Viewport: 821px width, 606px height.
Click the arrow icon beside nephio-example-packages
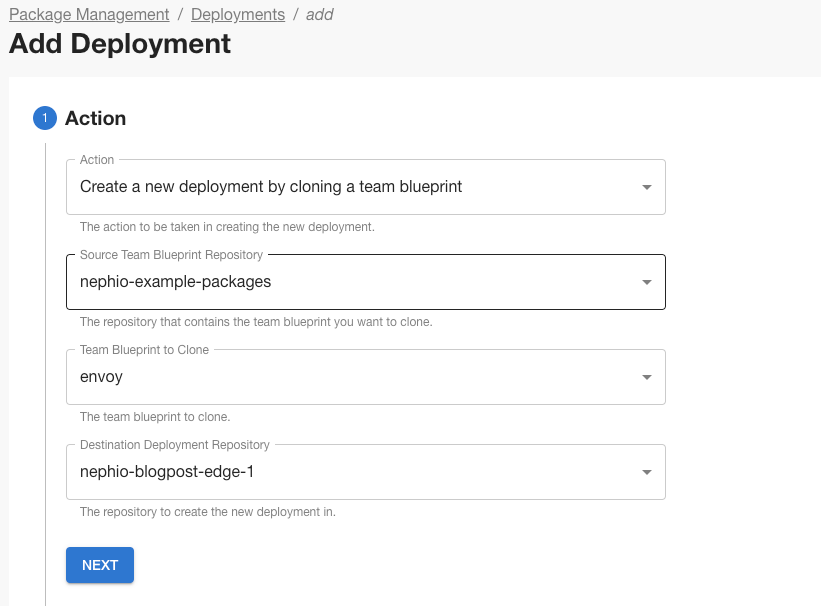(646, 282)
